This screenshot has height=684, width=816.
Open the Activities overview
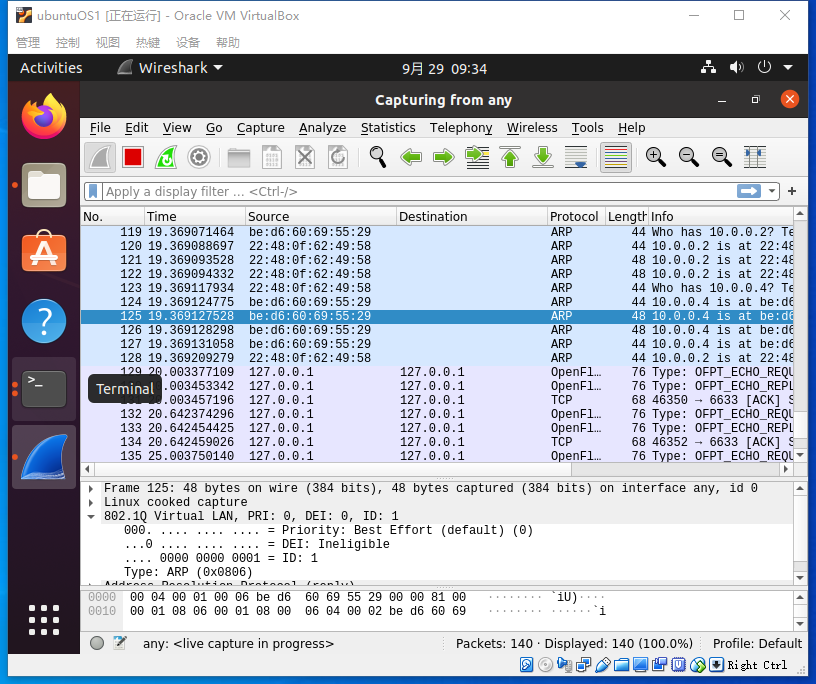[x=51, y=68]
